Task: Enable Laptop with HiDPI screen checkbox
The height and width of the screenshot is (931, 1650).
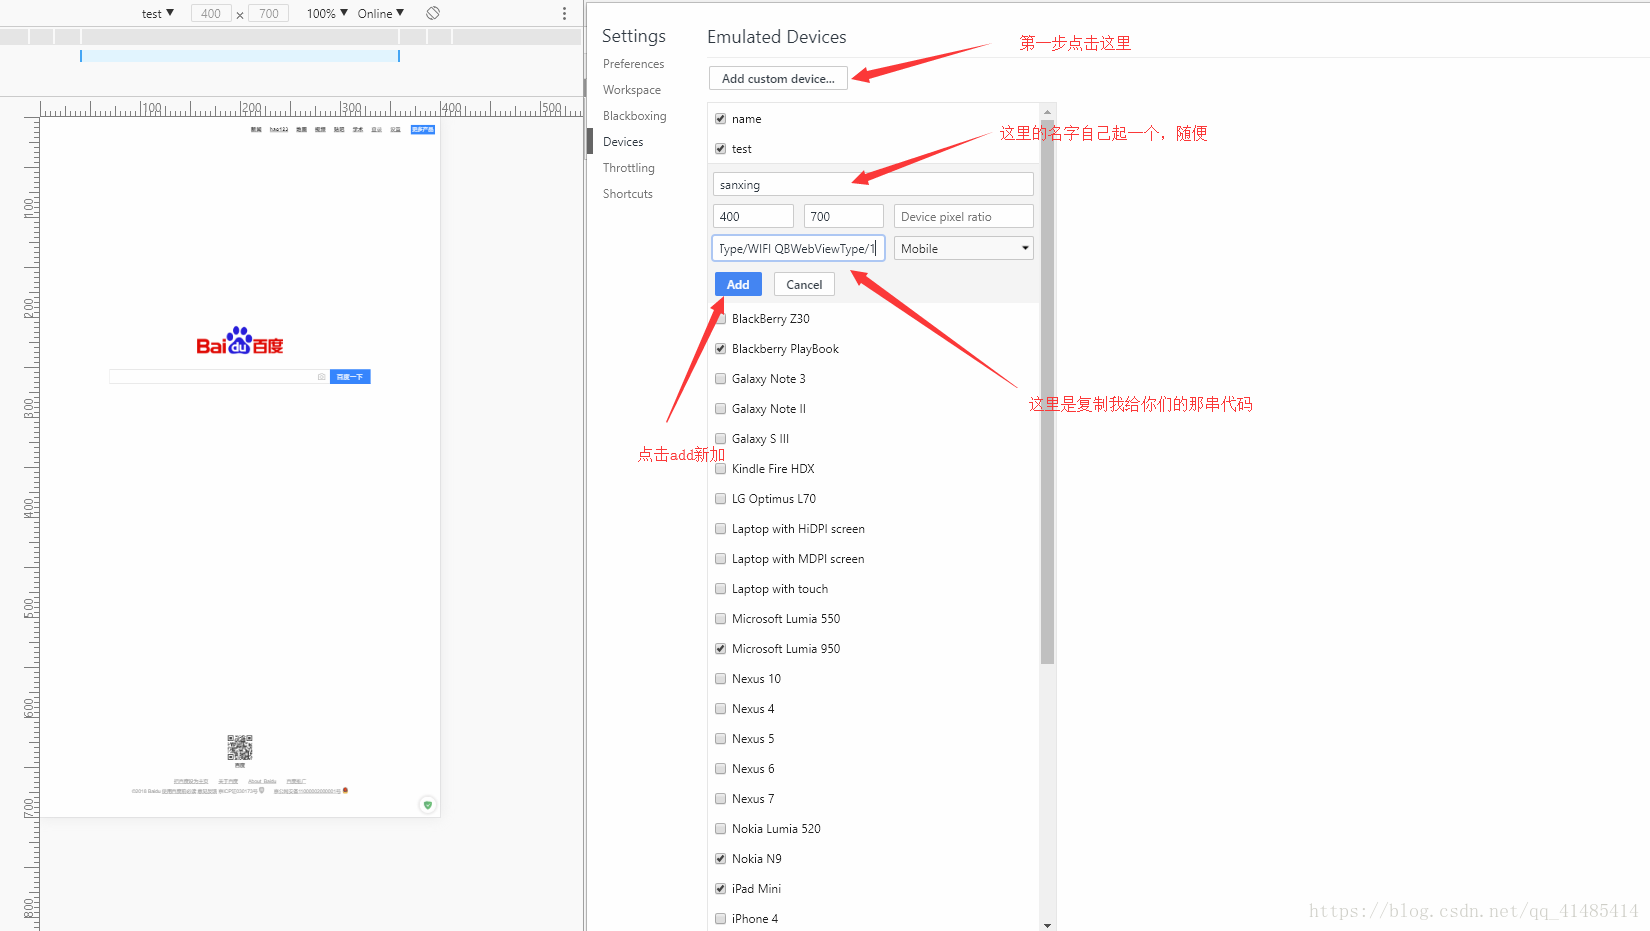Action: 720,528
